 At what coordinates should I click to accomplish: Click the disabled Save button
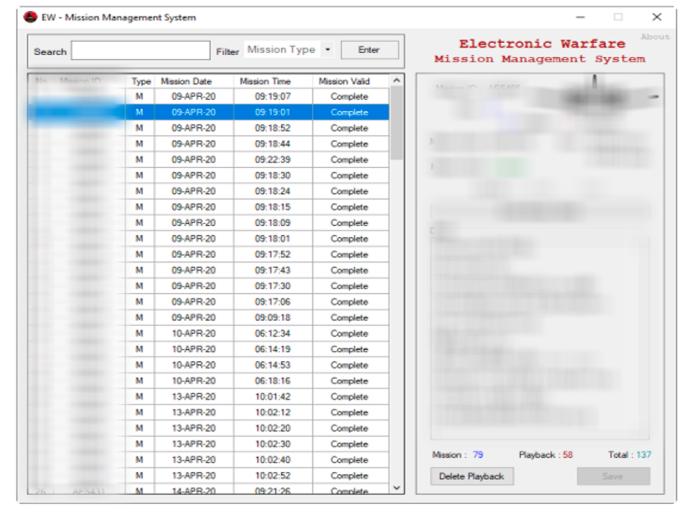612,476
